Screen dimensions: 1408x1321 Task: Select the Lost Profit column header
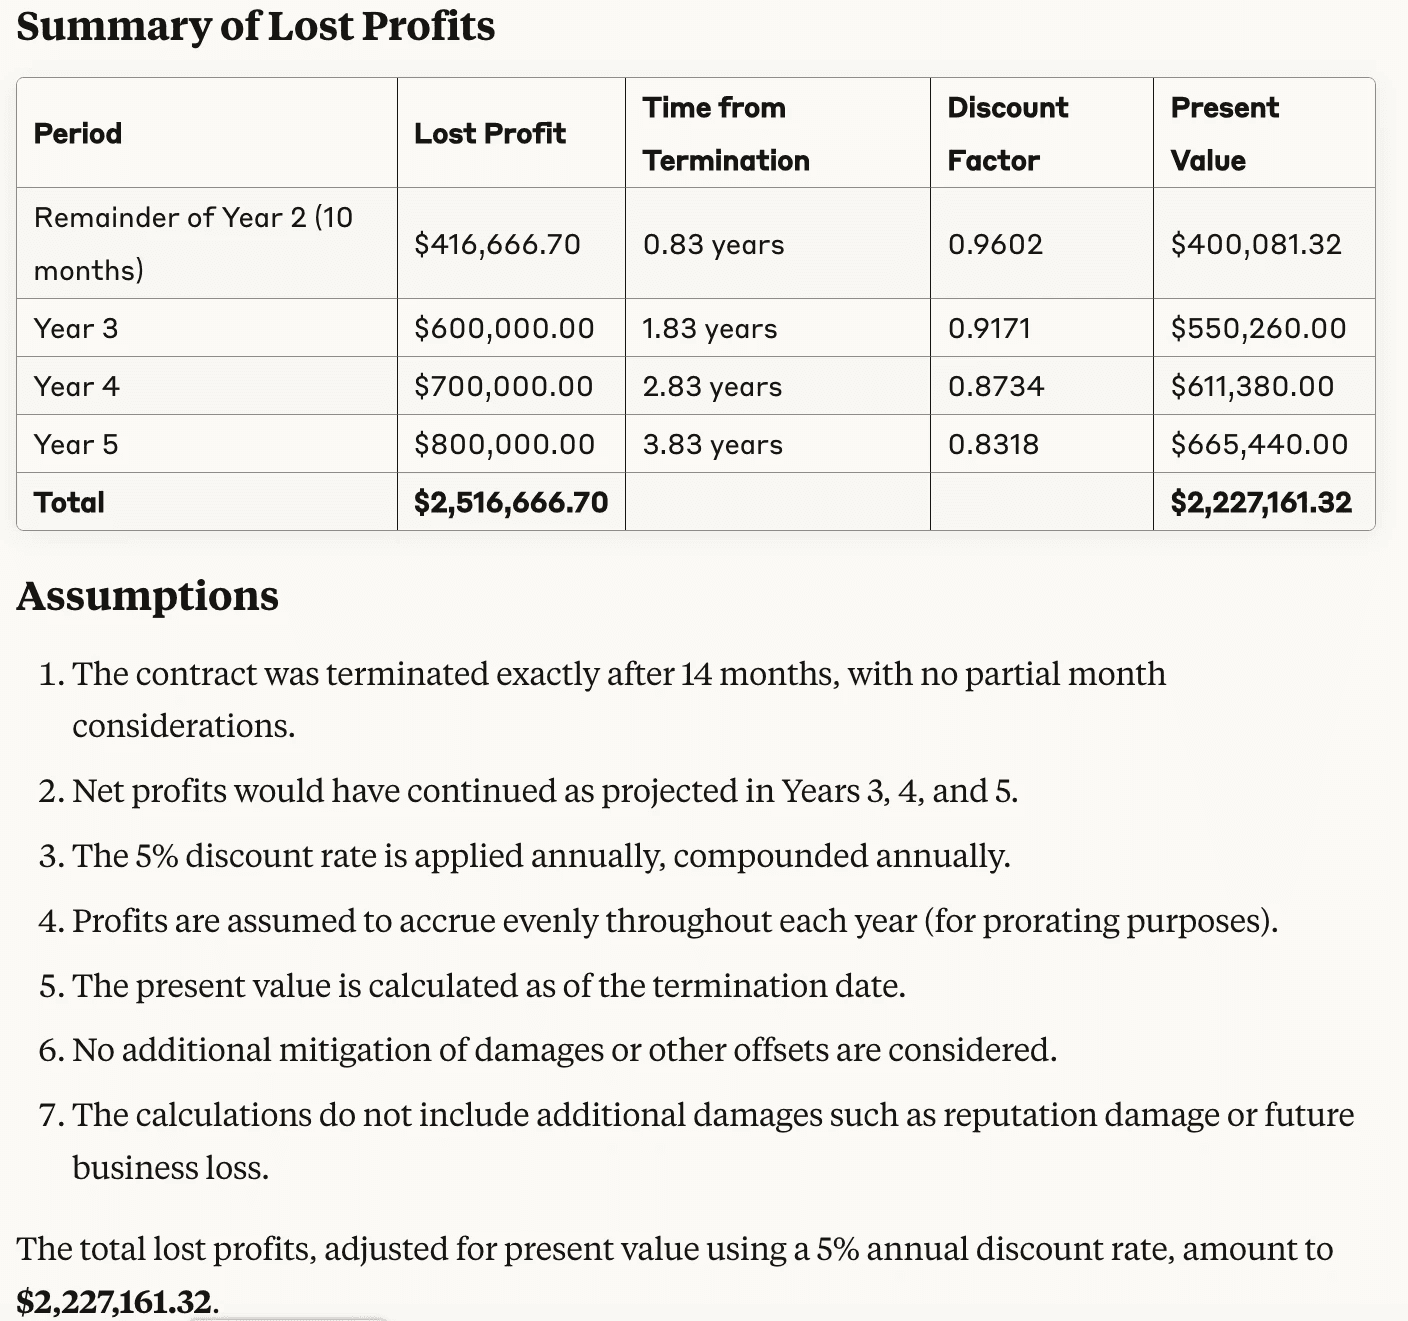(490, 134)
